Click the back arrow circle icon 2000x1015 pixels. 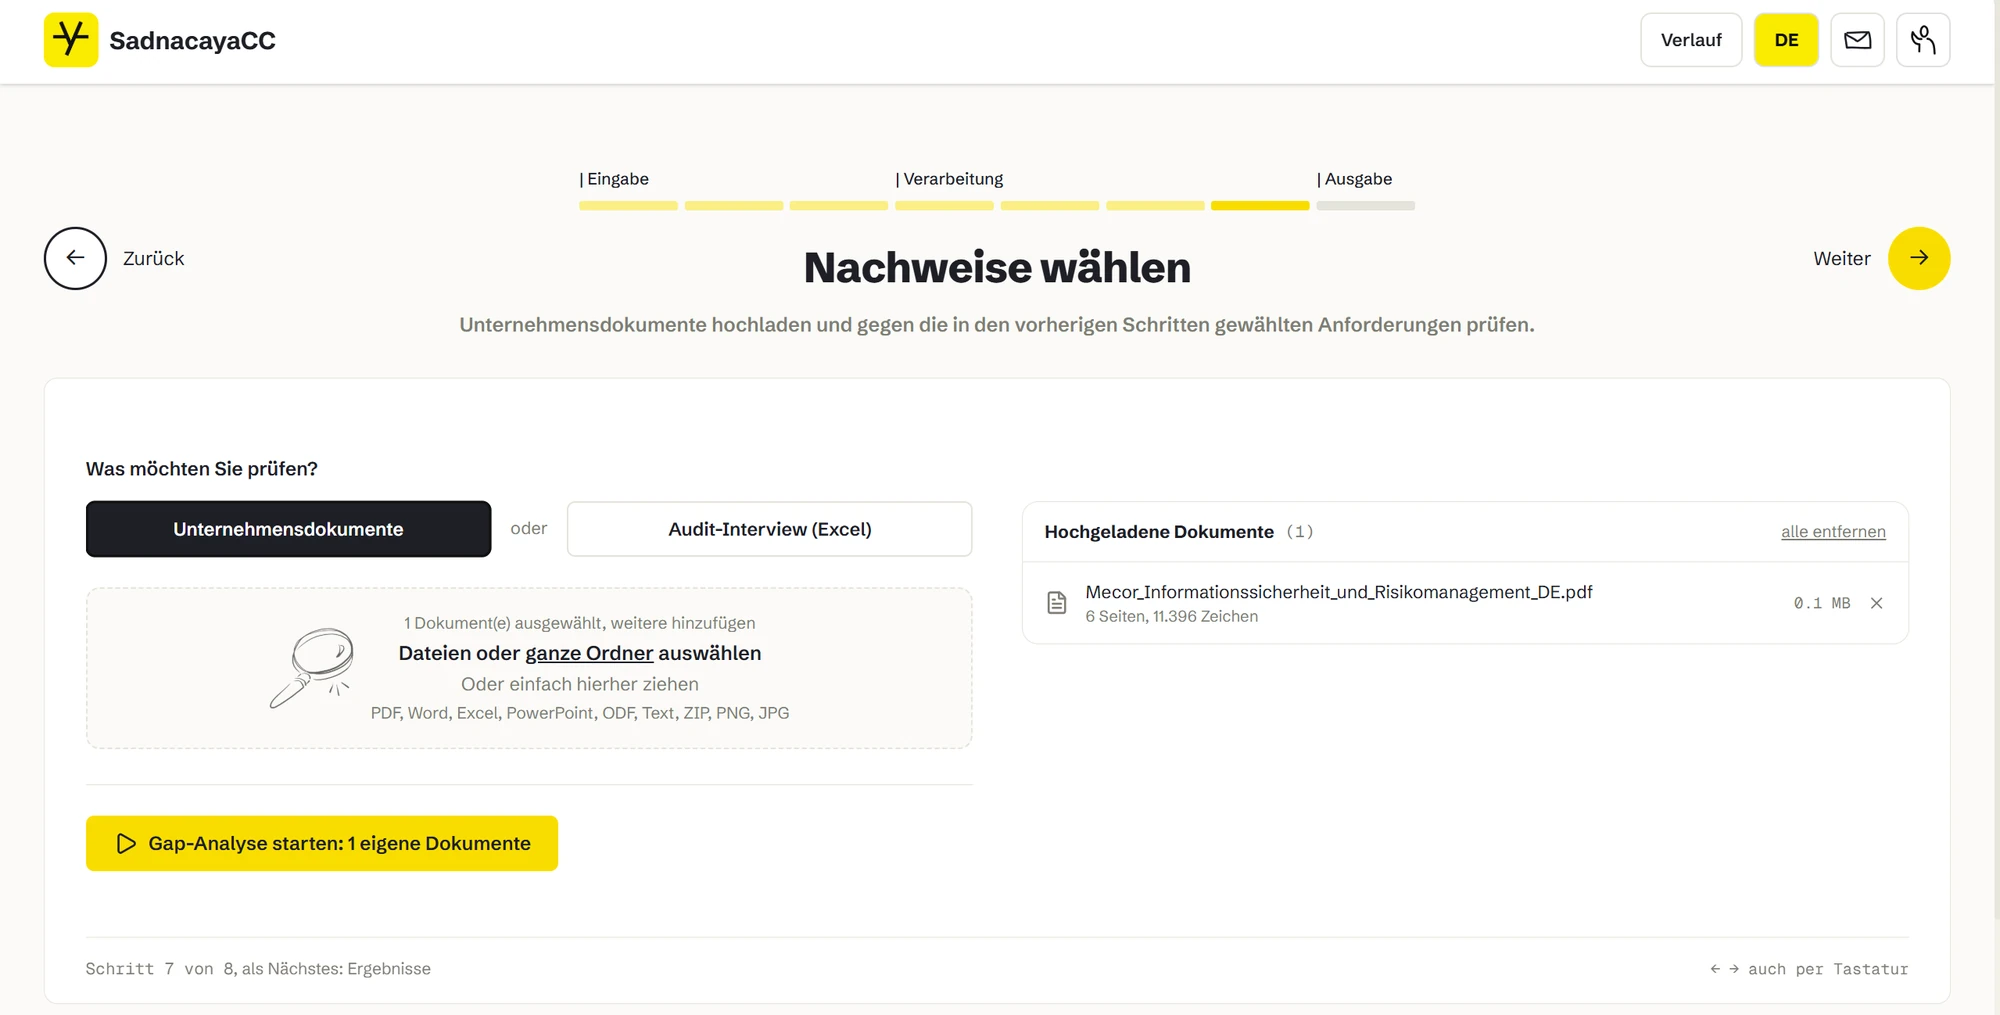click(x=75, y=258)
